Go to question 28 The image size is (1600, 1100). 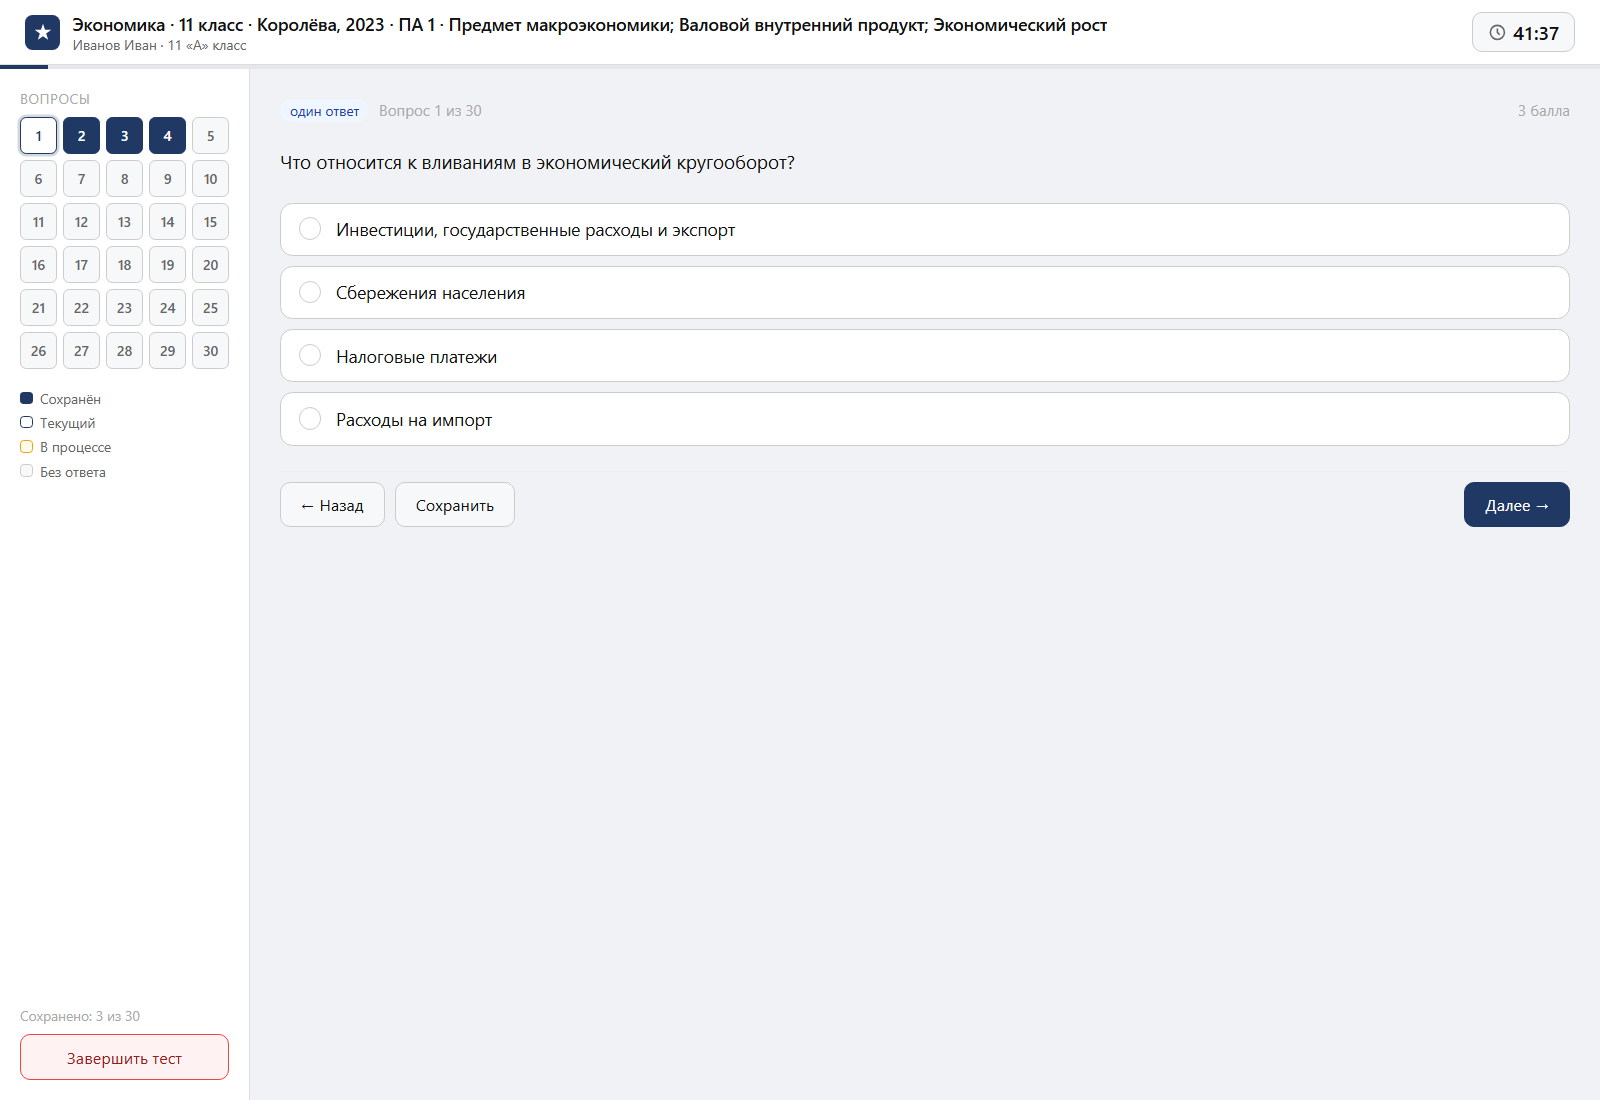[x=124, y=351]
